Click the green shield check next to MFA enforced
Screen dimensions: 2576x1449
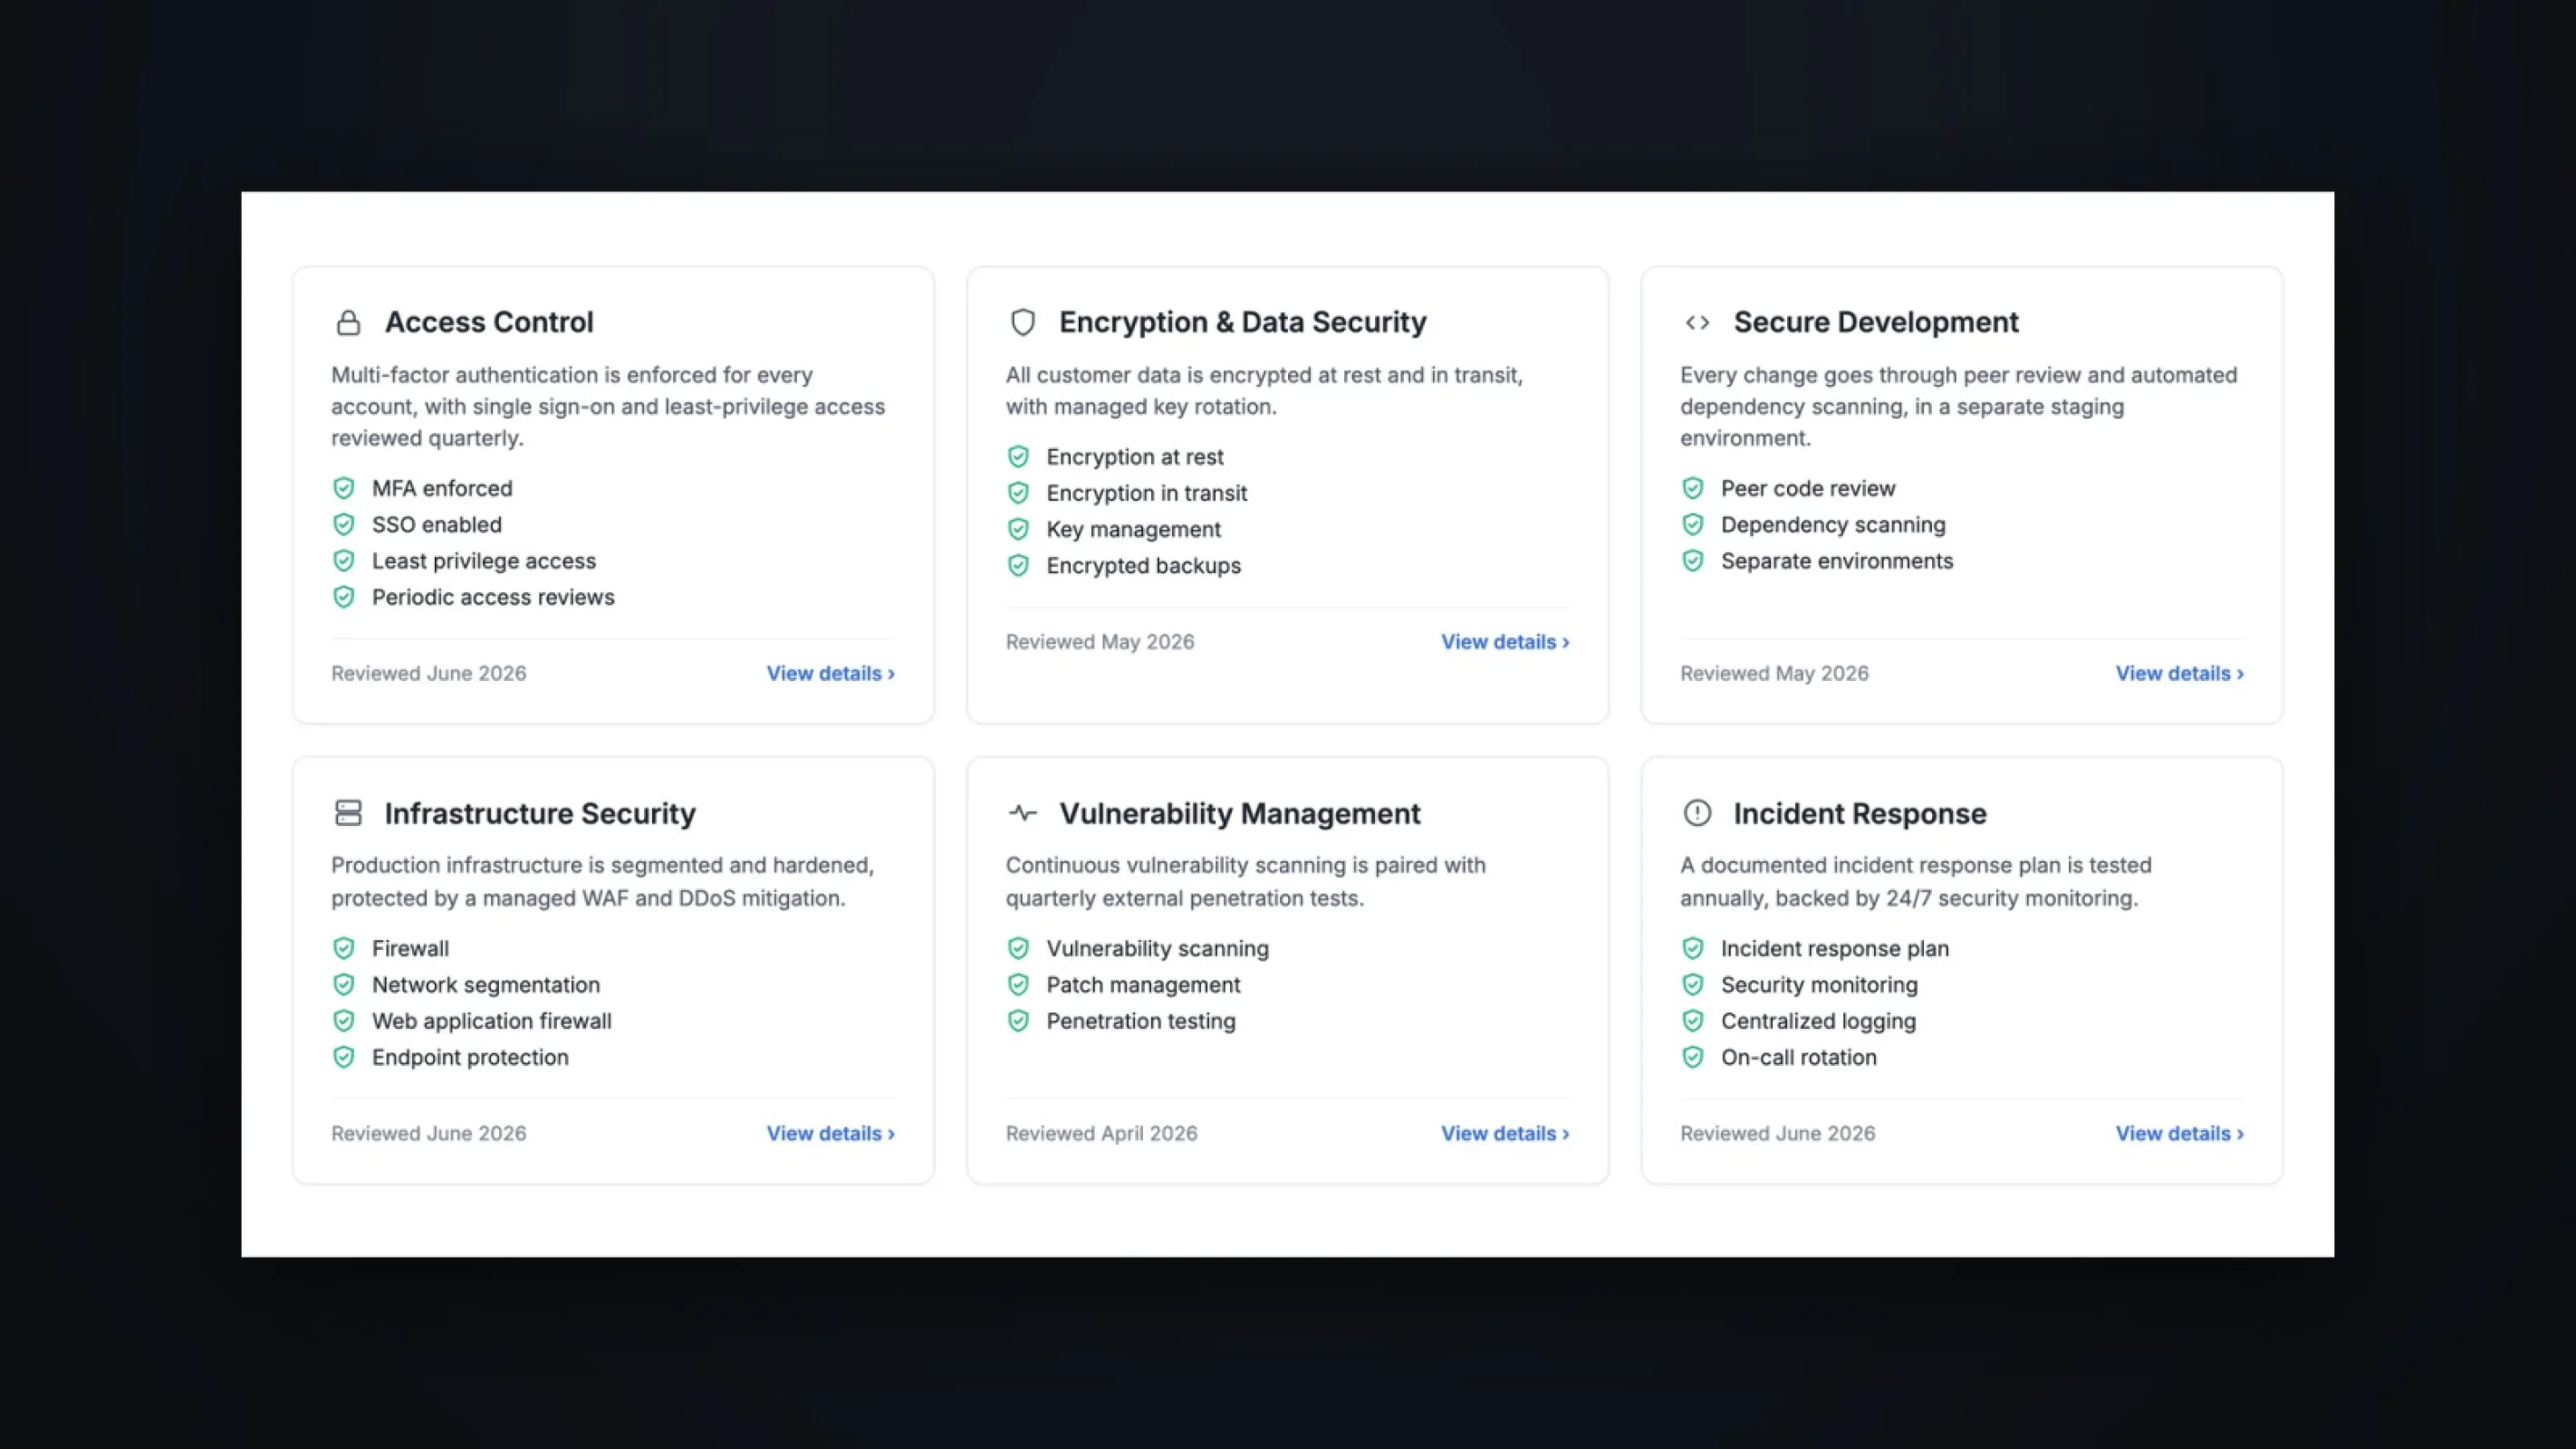pos(344,488)
